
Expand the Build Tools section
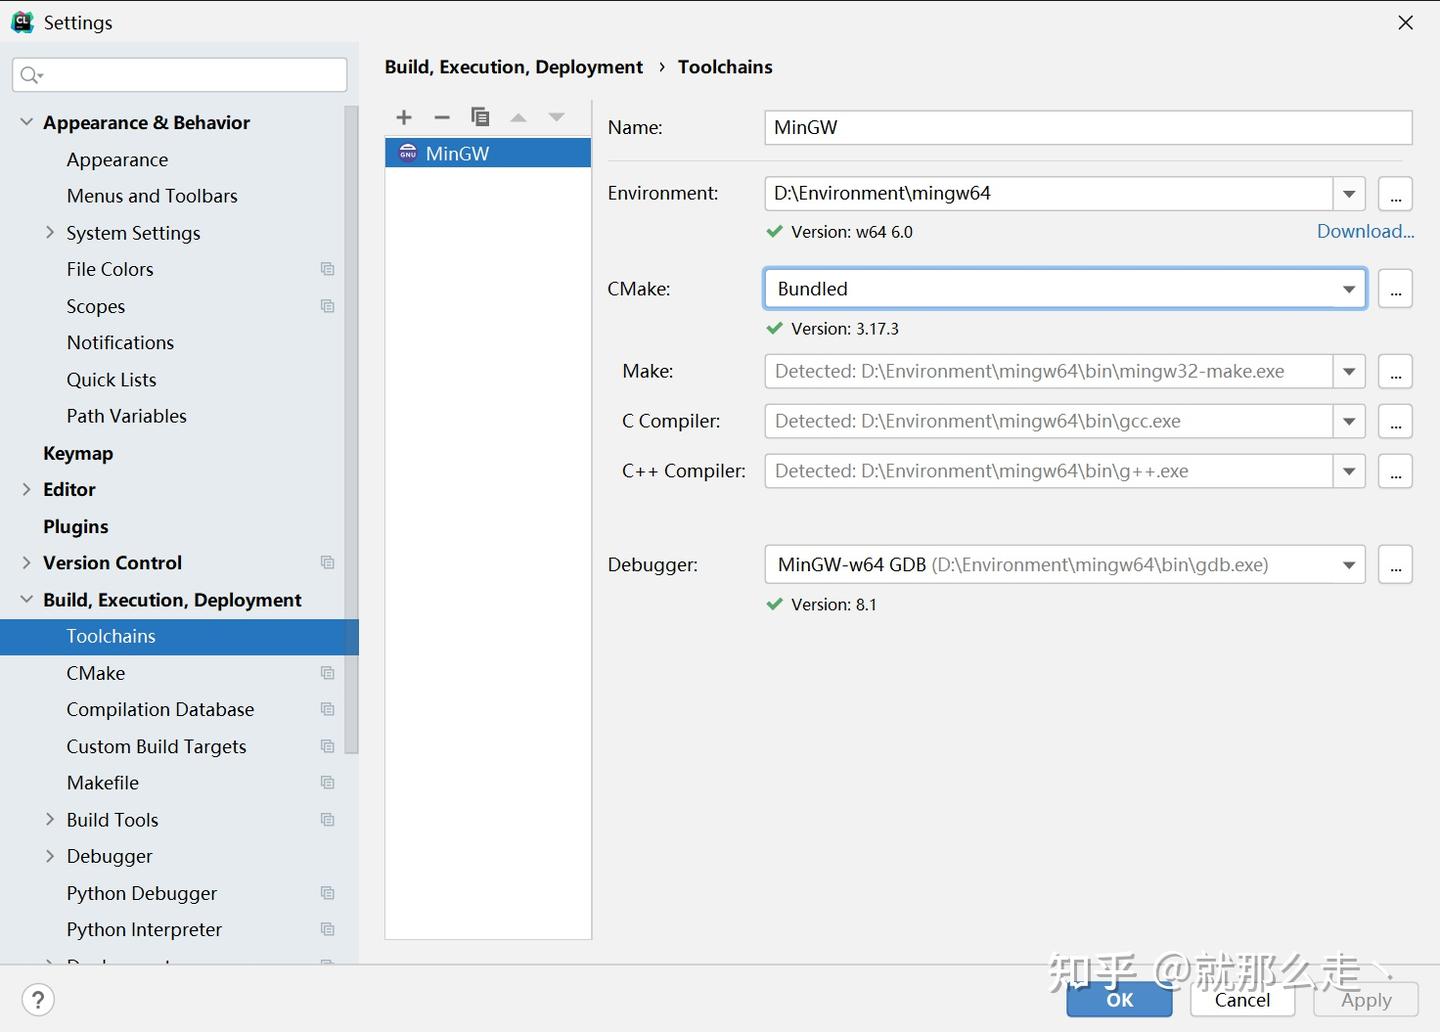pyautogui.click(x=51, y=819)
